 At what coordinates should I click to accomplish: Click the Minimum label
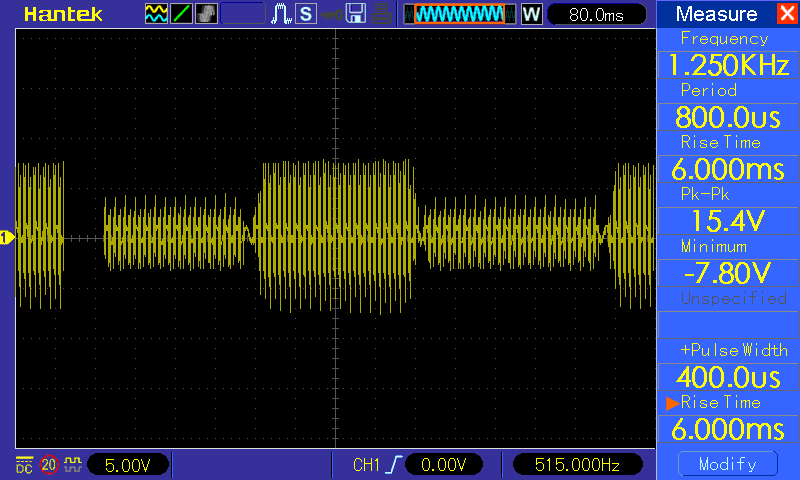click(x=714, y=247)
